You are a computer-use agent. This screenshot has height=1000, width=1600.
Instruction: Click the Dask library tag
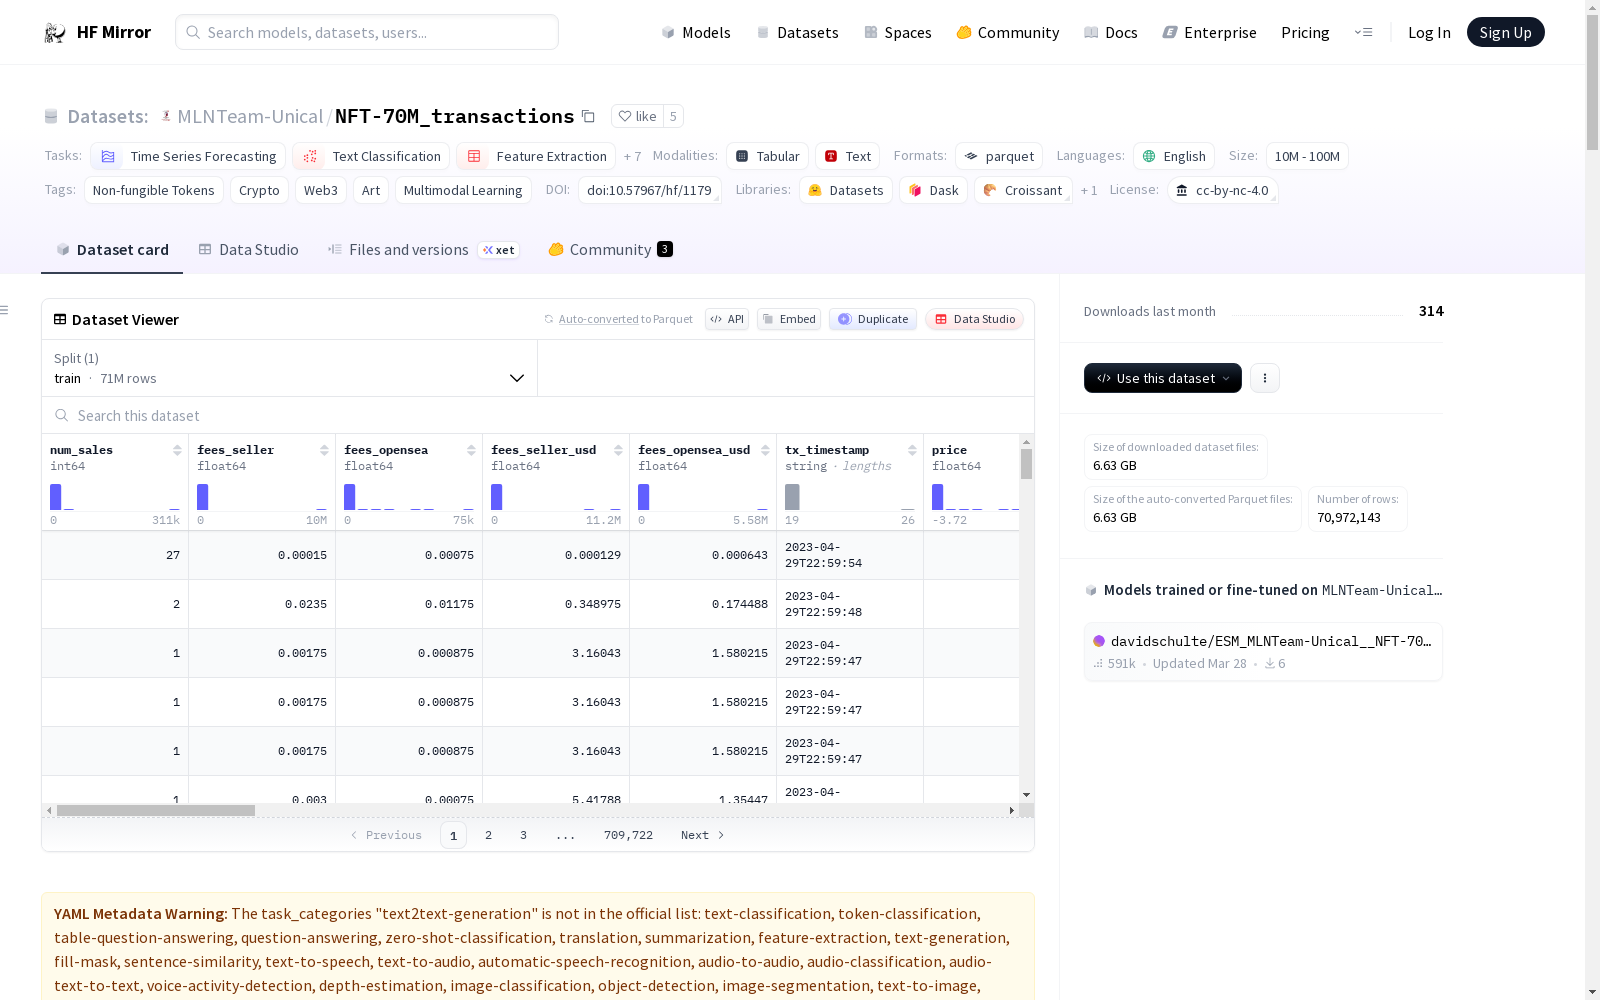[933, 190]
